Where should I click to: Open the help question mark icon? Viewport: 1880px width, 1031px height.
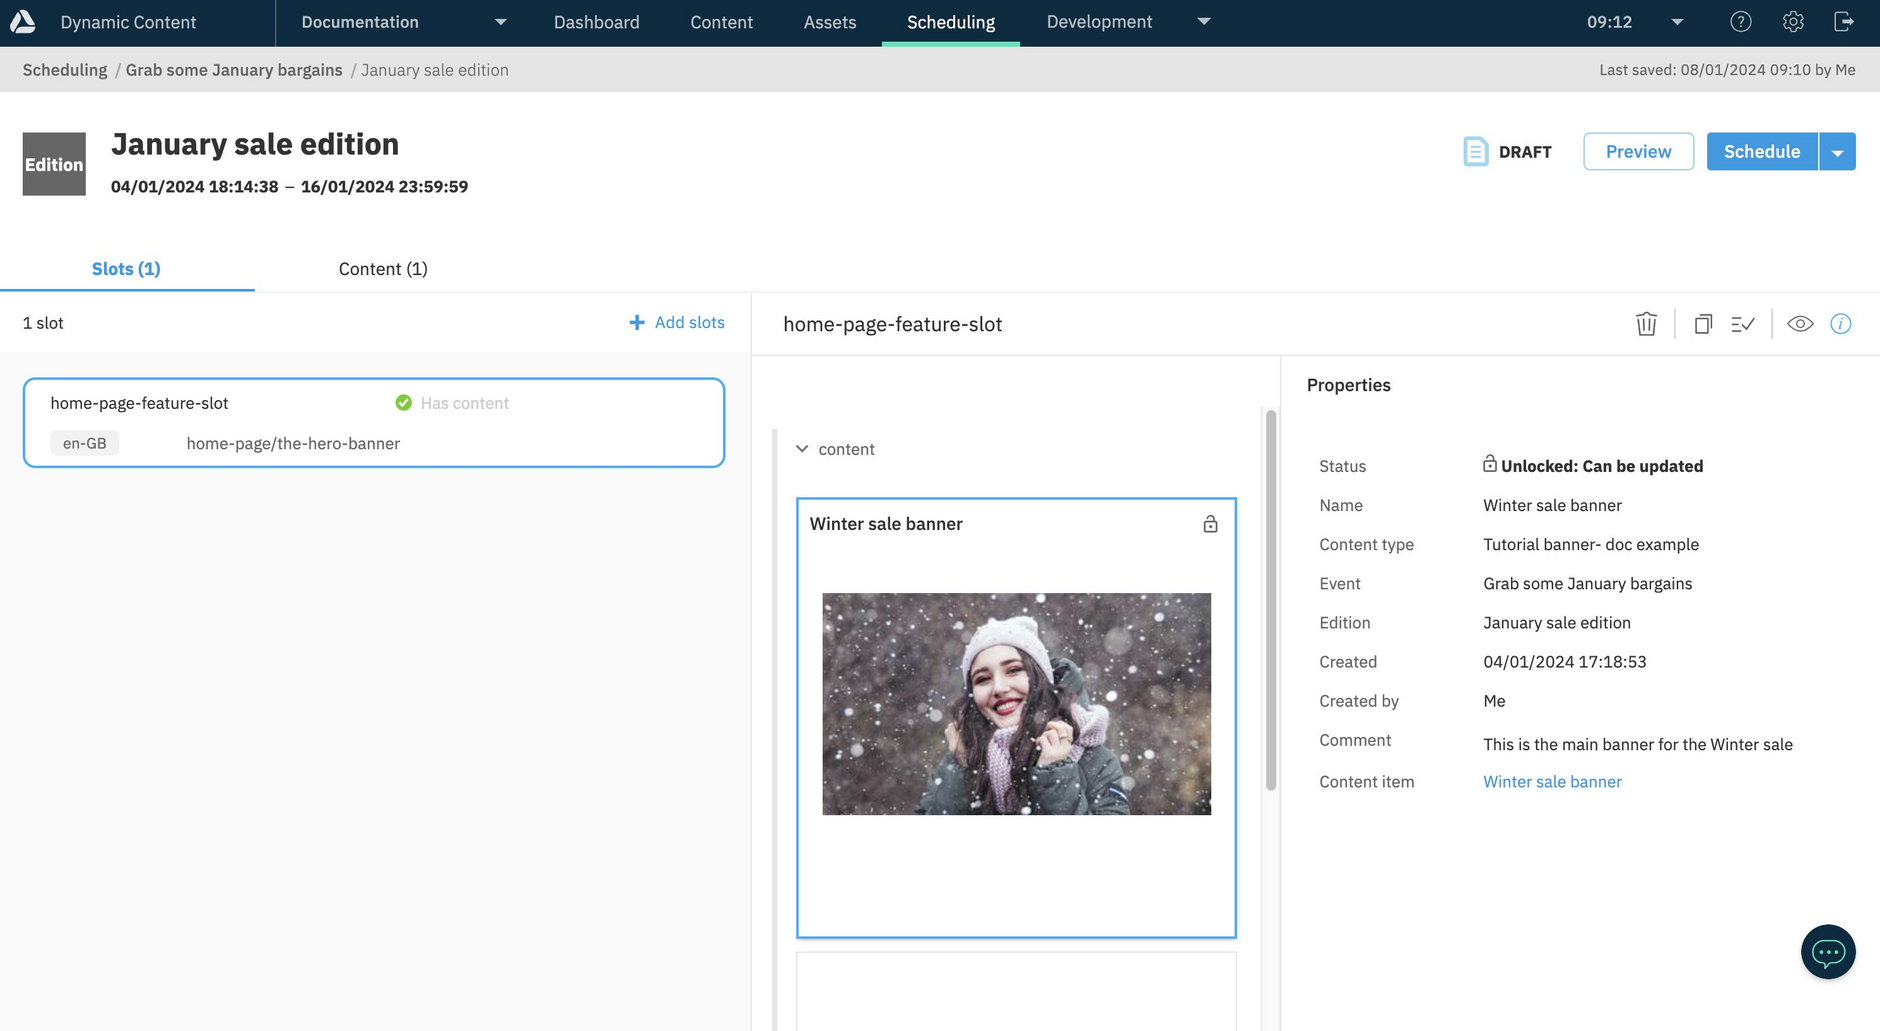[1740, 21]
